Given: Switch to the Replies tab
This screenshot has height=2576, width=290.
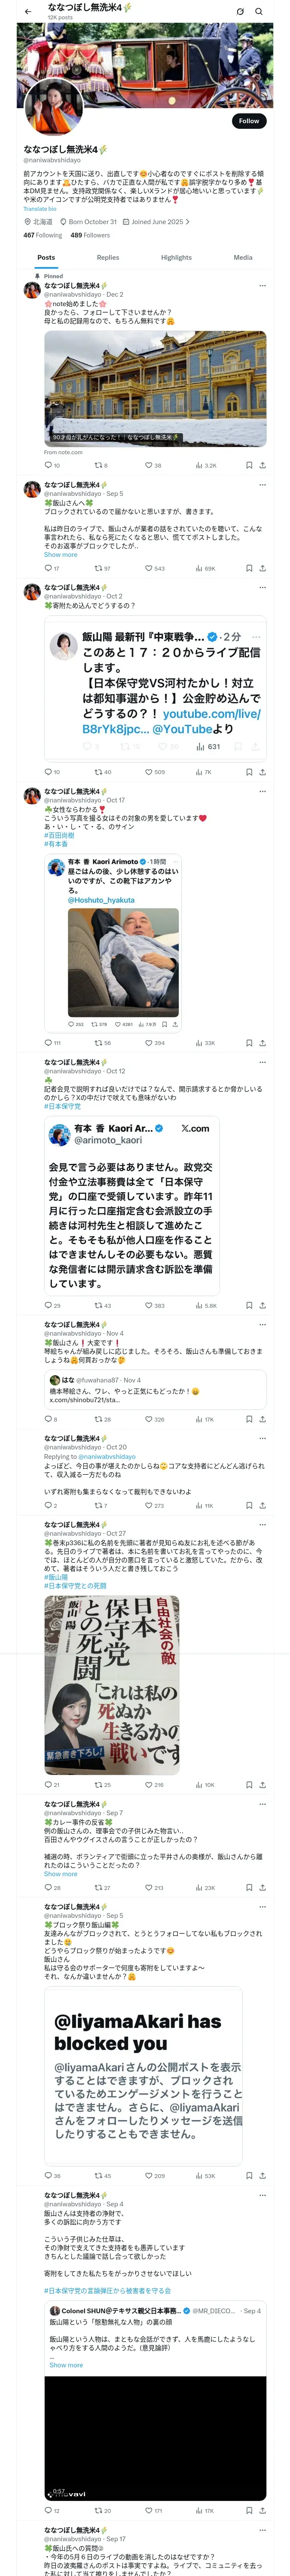Looking at the screenshot, I should 108,258.
